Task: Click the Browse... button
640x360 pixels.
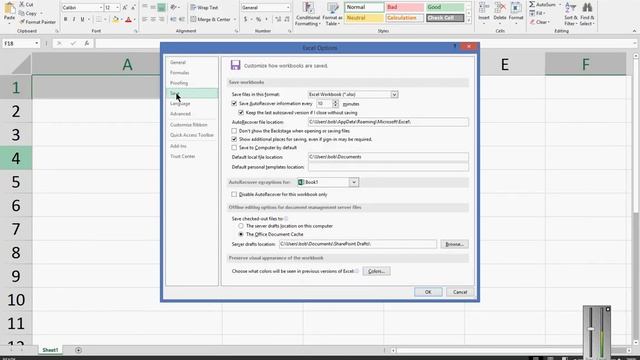Action: (x=454, y=244)
